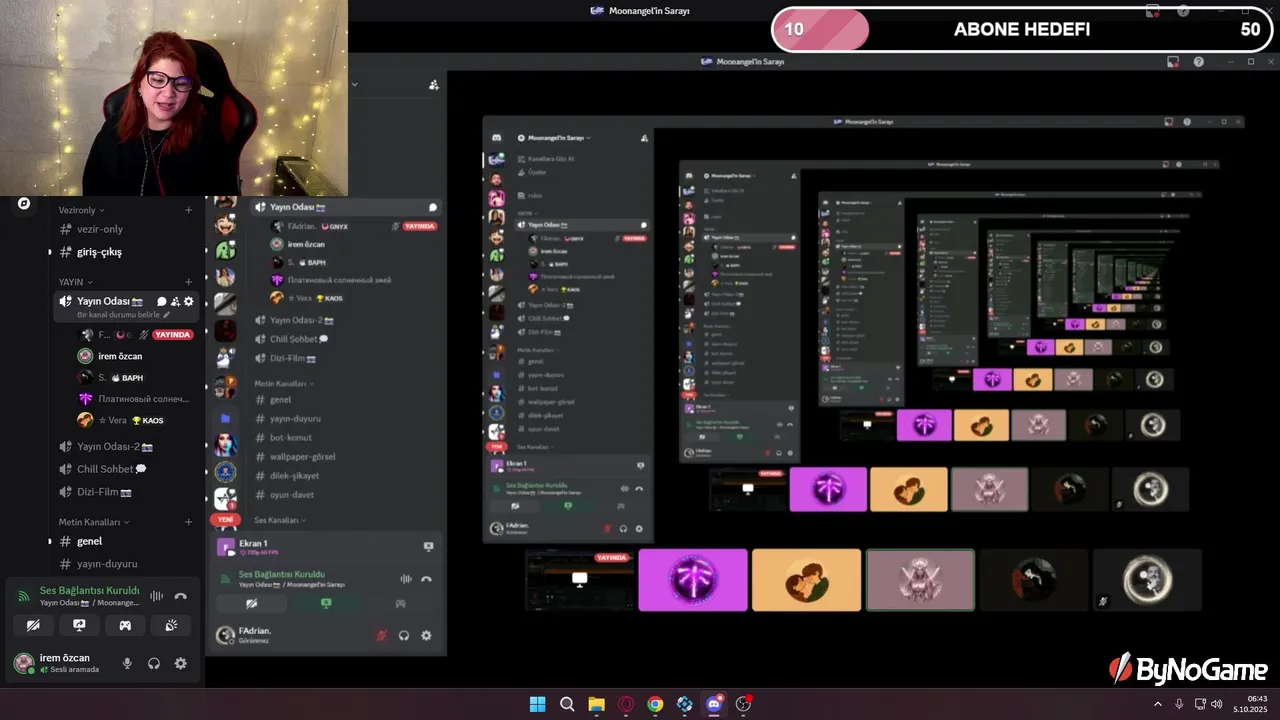Collapse the YAYIN category in irem özcan's sidebar

pos(75,282)
